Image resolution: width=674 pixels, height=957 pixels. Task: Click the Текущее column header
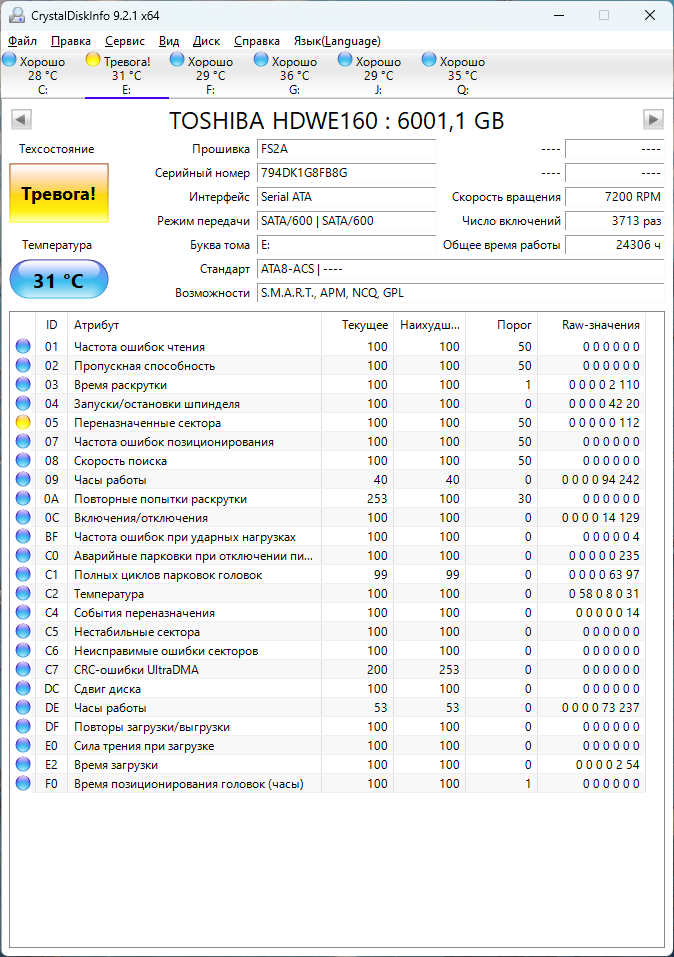coord(357,325)
